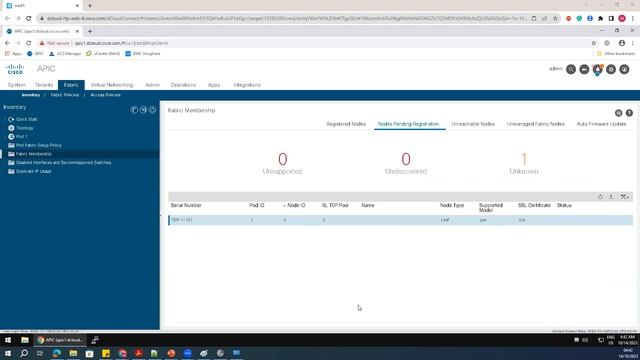The height and width of the screenshot is (360, 640).
Task: Open the search icon in the bottom taskbar
Action: click(24, 353)
